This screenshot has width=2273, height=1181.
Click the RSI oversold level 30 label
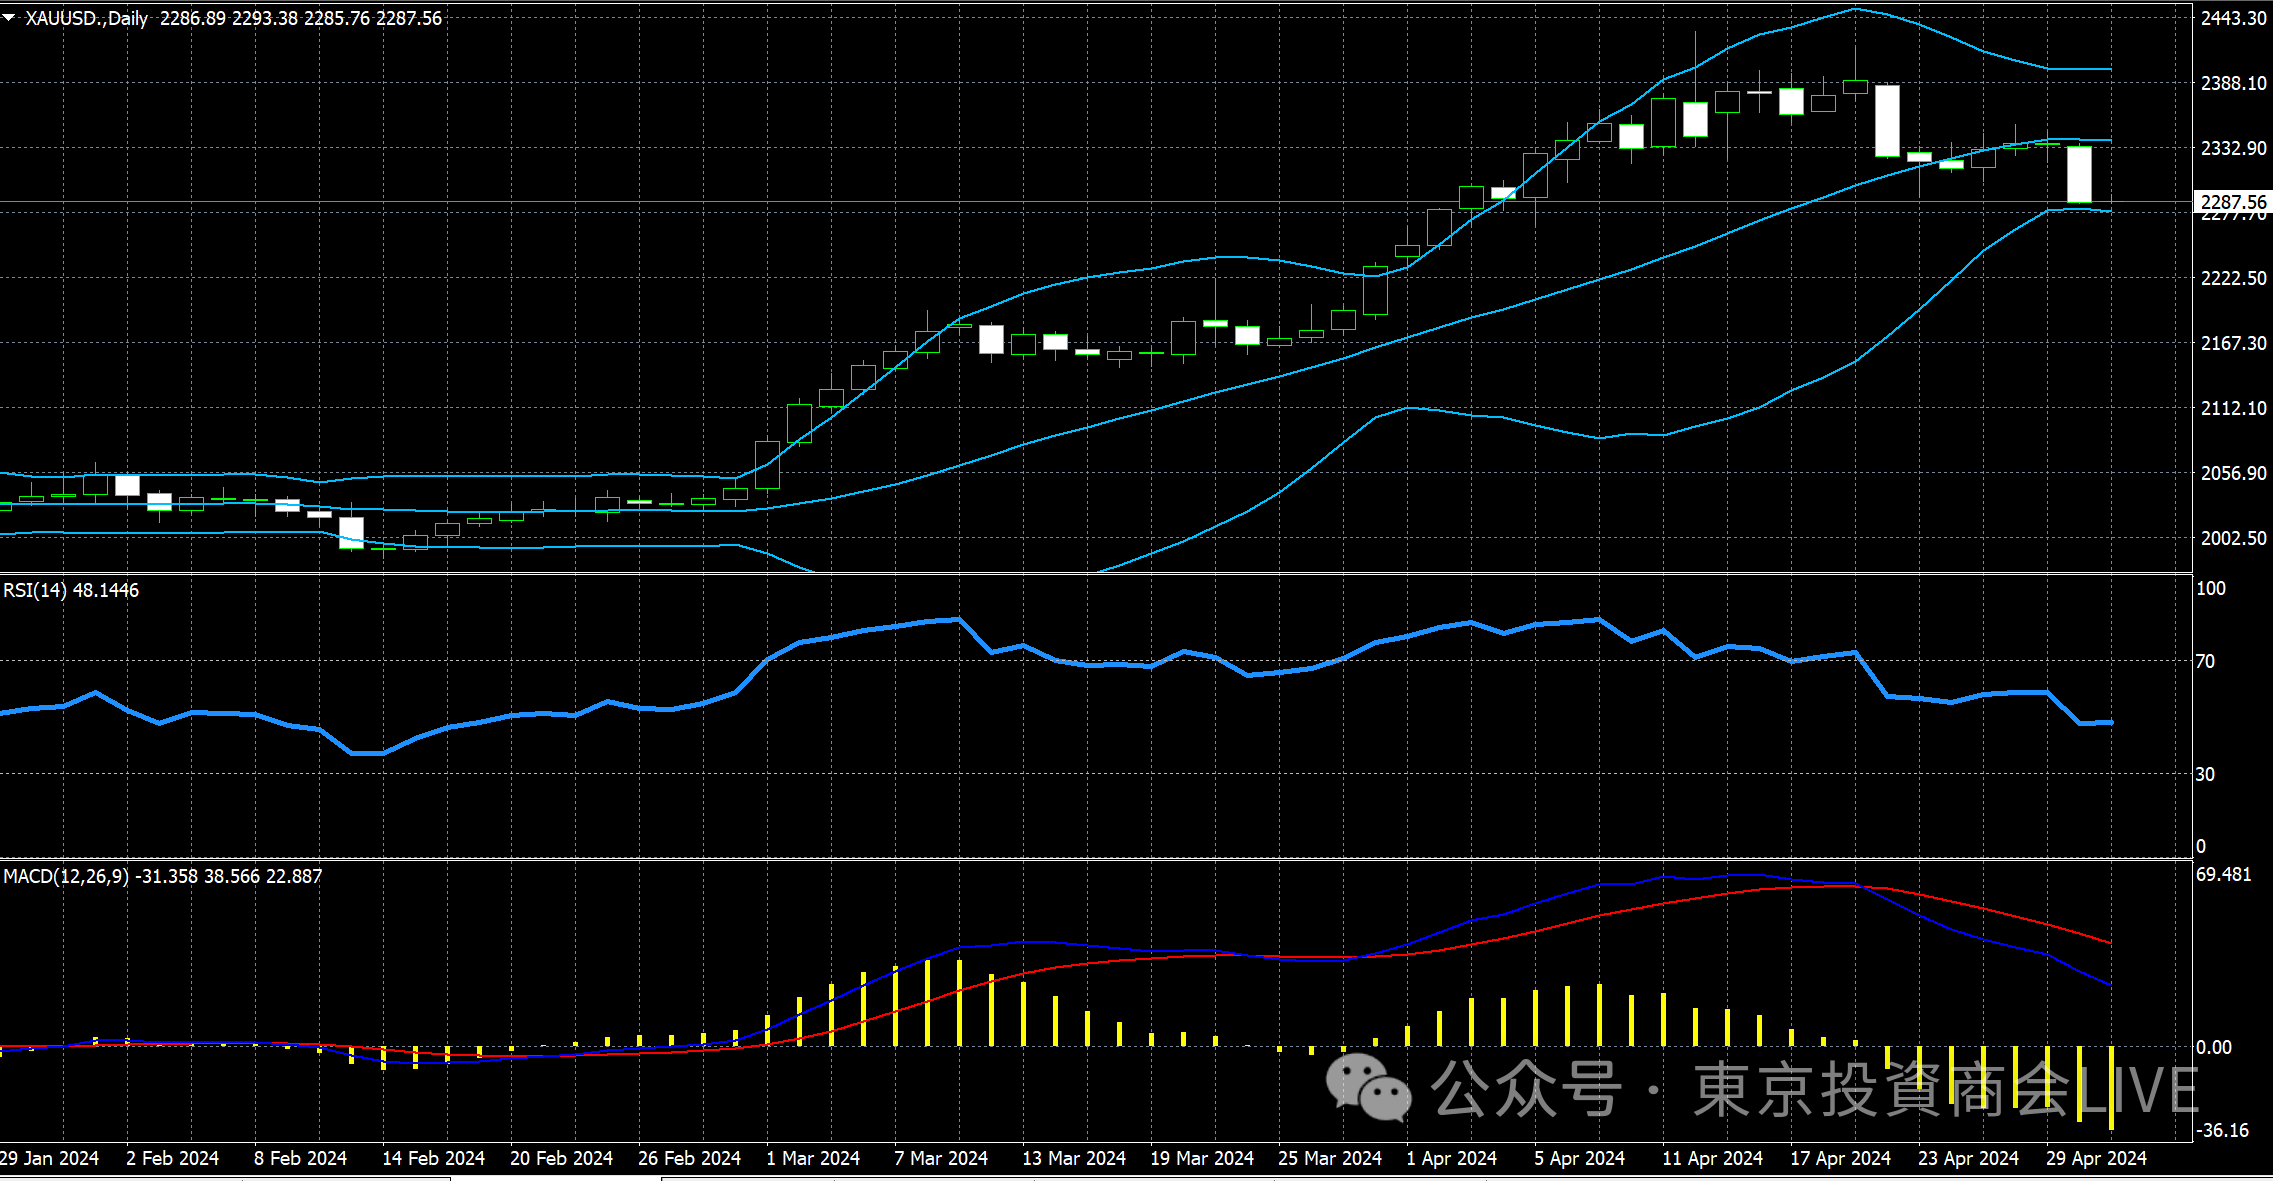[2205, 774]
